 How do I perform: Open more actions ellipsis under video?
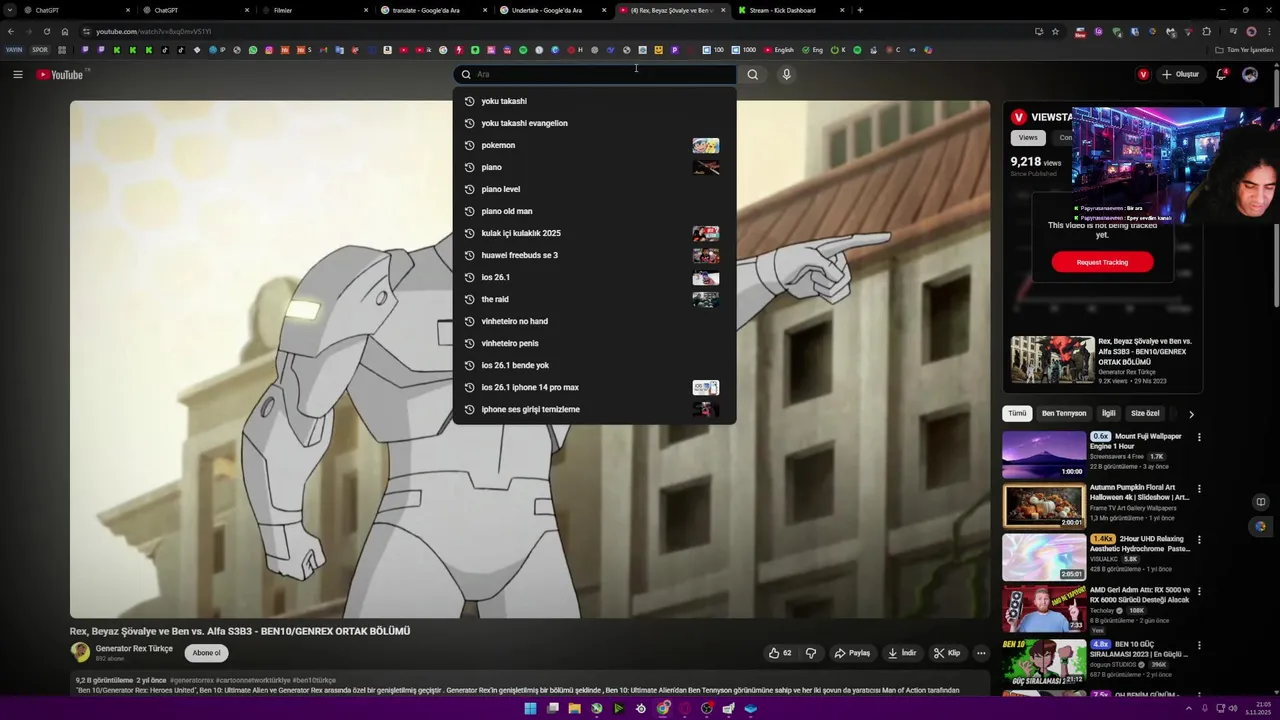(x=981, y=653)
